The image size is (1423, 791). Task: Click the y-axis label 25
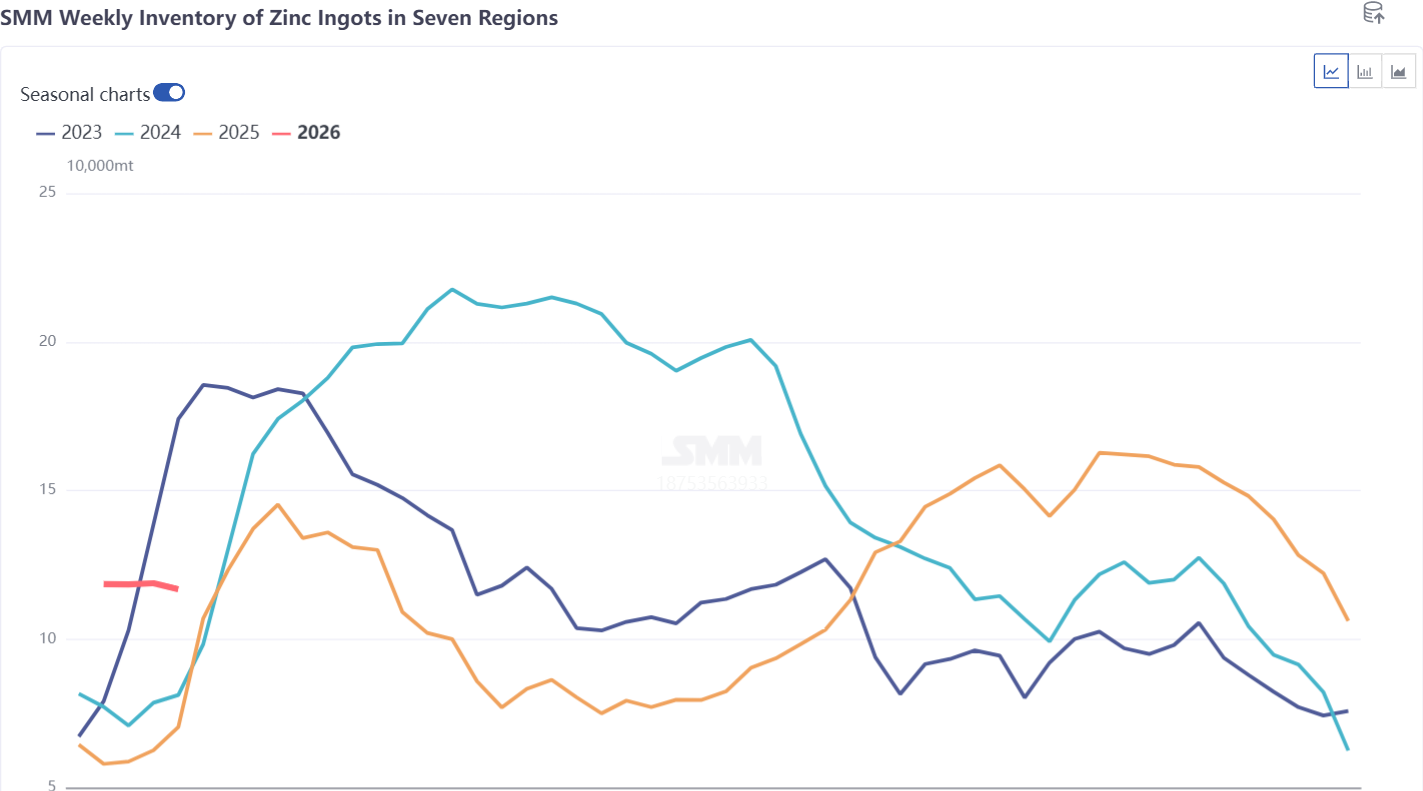pyautogui.click(x=47, y=193)
